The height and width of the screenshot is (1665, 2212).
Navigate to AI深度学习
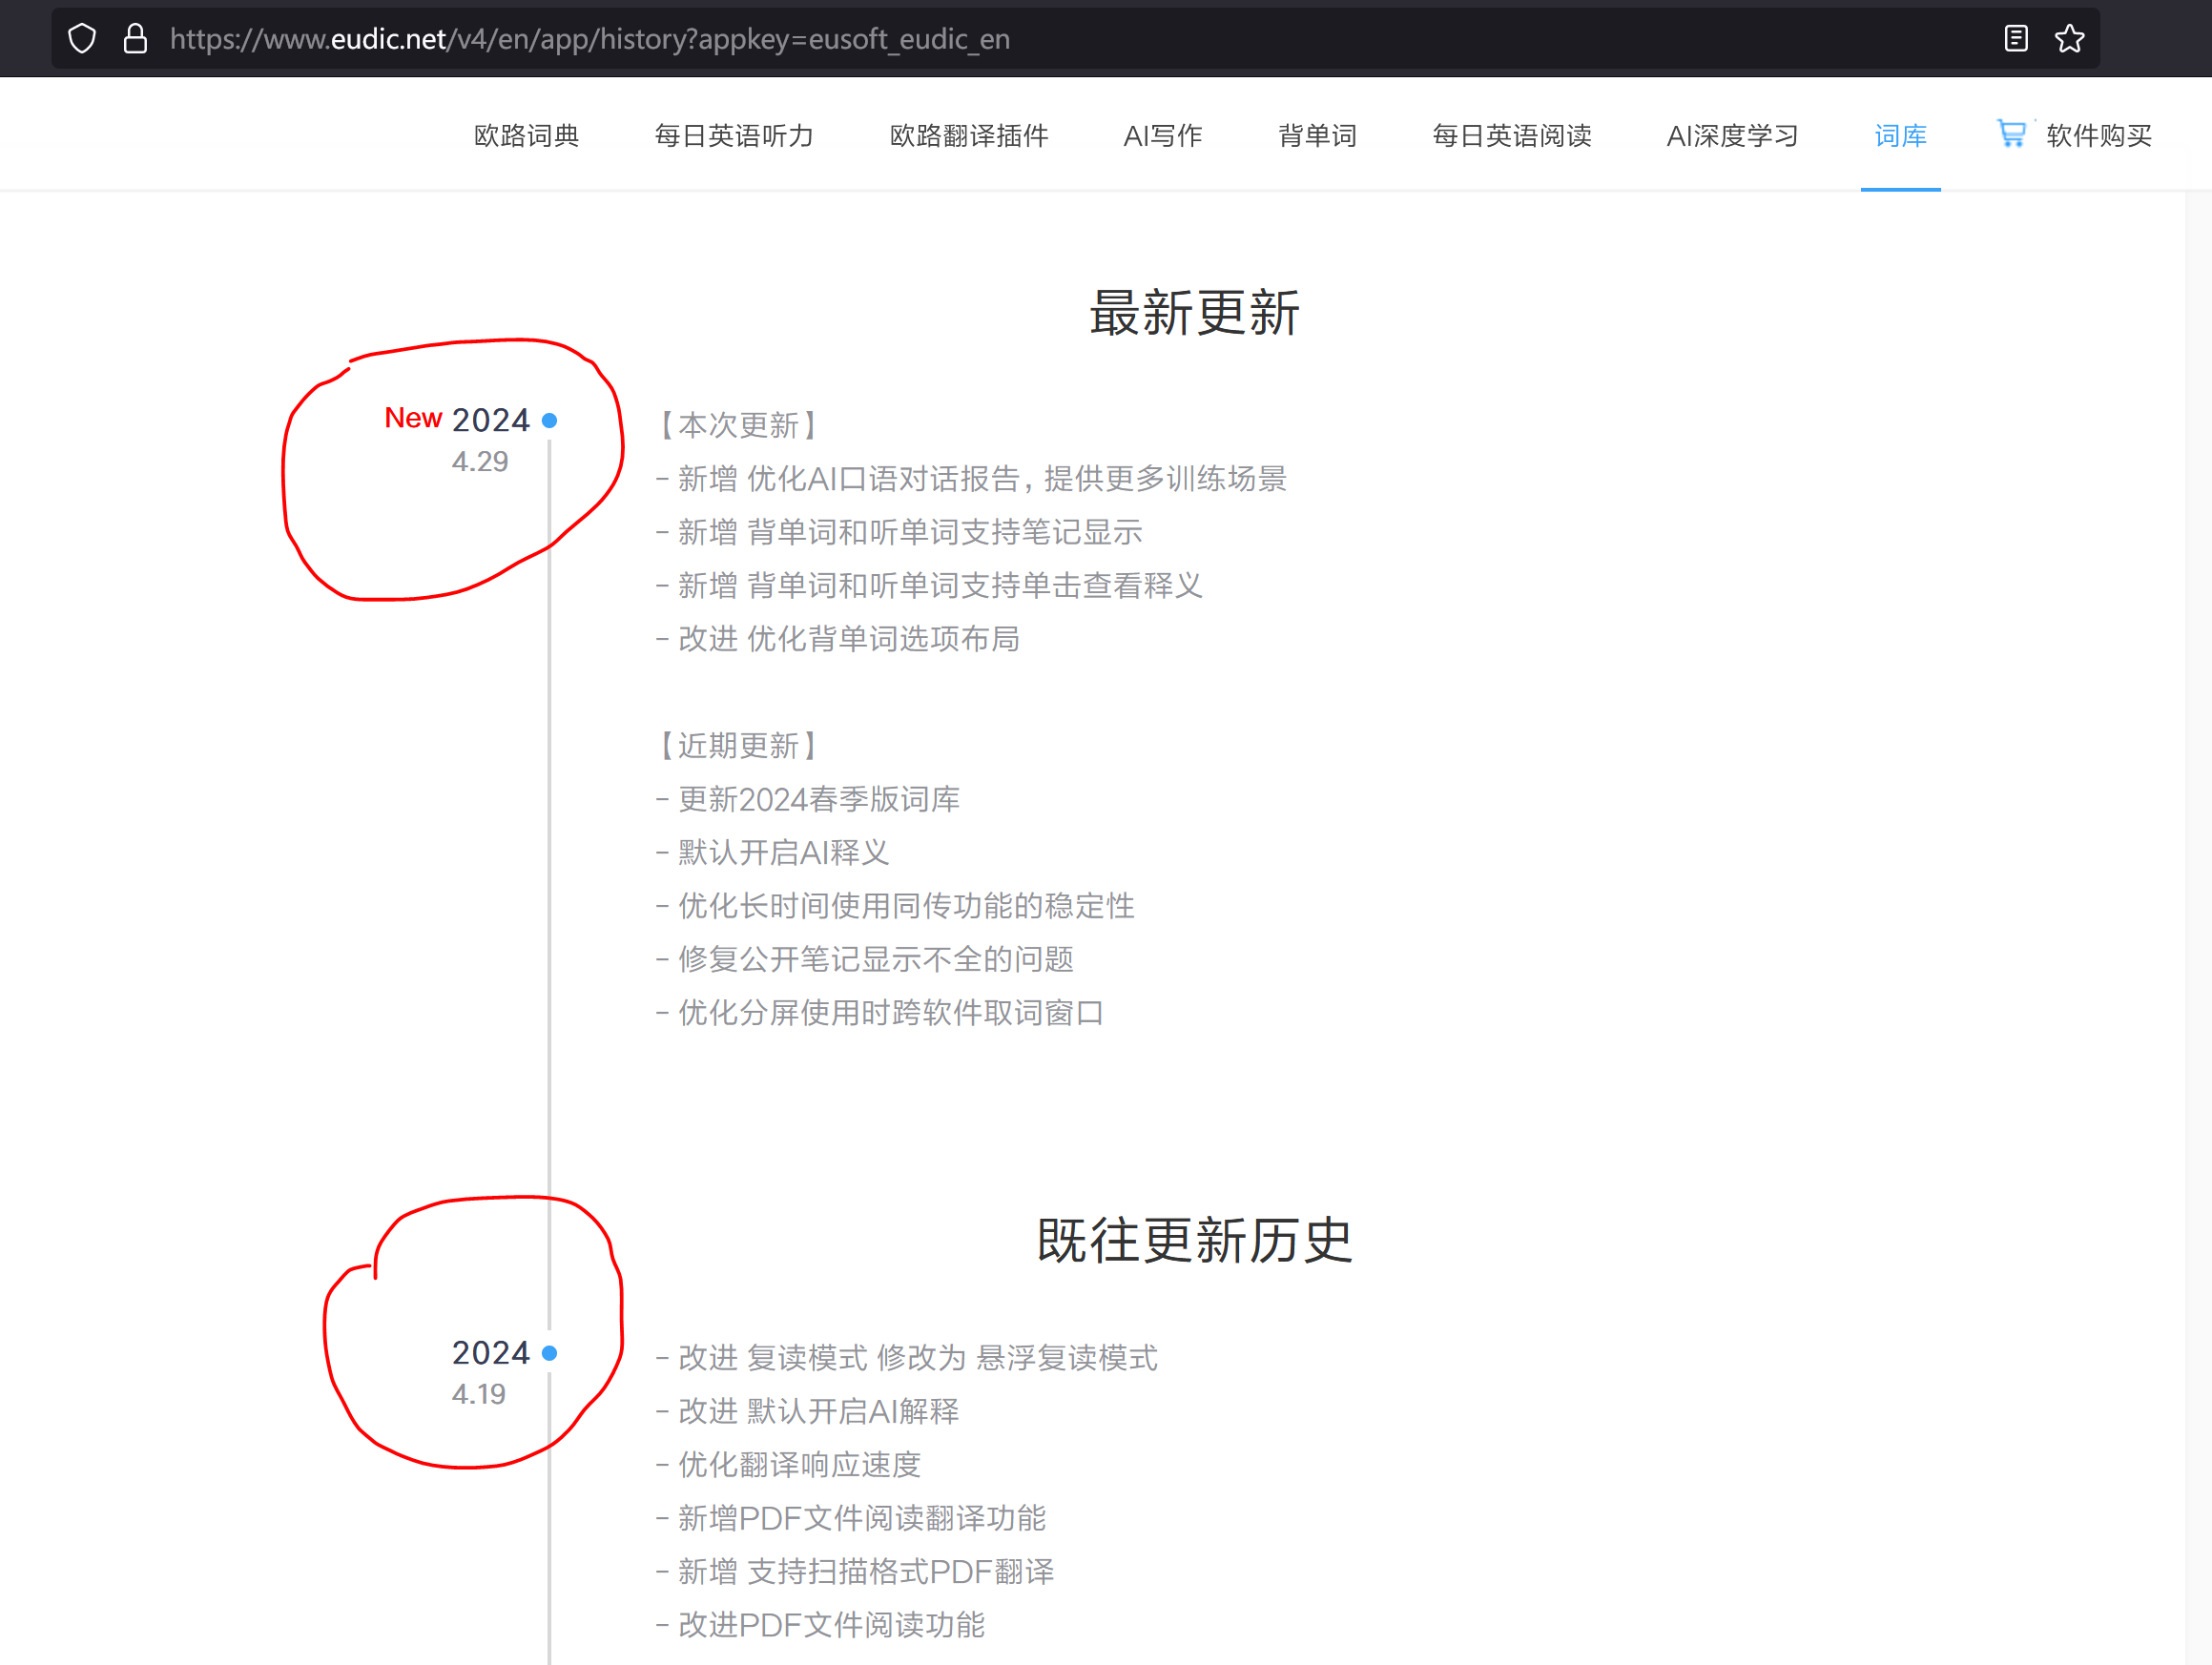(1732, 135)
